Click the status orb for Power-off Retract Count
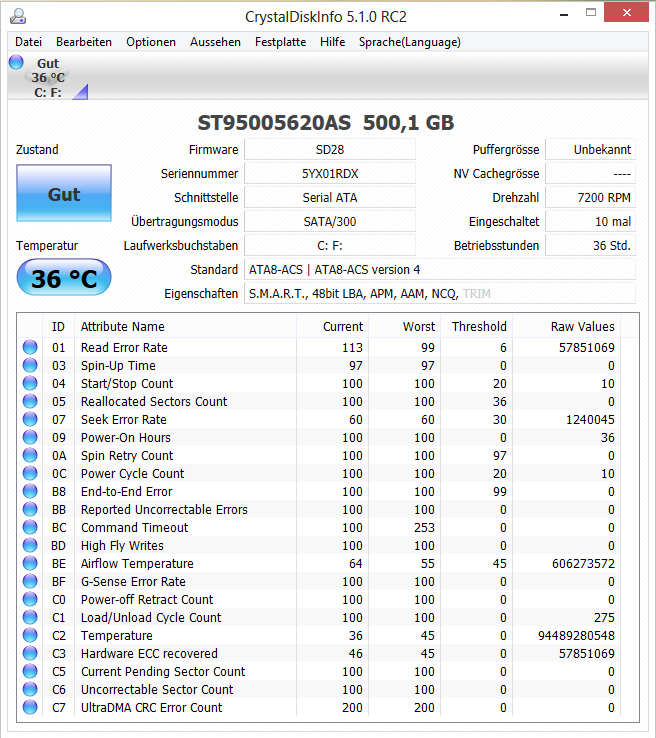Screen dimensions: 656x738 click(x=30, y=599)
